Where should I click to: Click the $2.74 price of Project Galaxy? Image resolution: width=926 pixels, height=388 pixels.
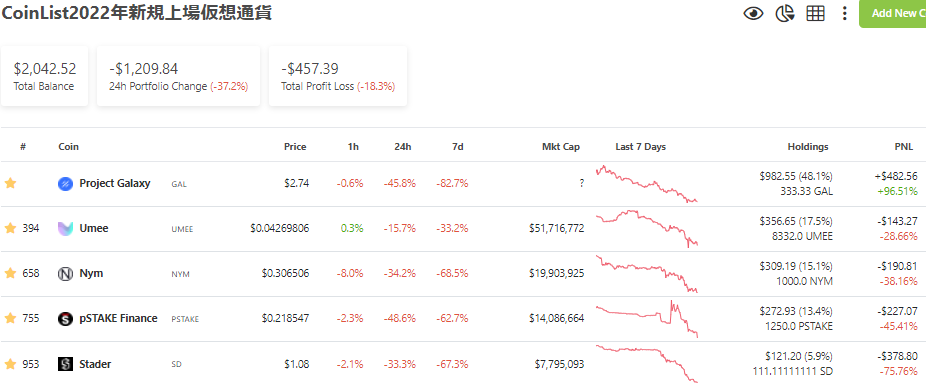point(297,184)
